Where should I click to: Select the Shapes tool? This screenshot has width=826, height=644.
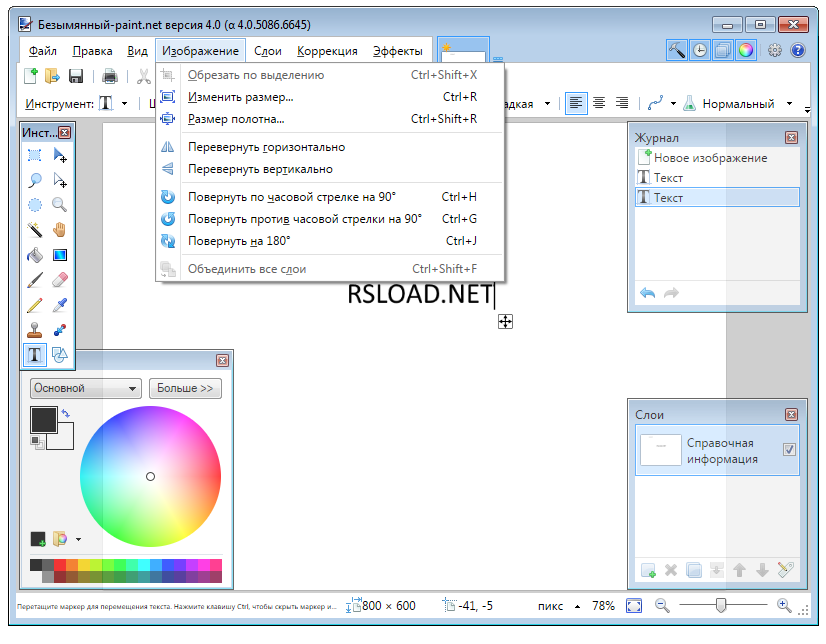click(60, 355)
